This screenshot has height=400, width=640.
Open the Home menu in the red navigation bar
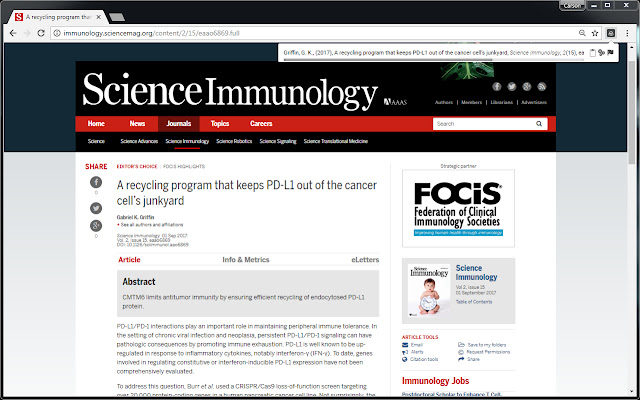click(96, 124)
